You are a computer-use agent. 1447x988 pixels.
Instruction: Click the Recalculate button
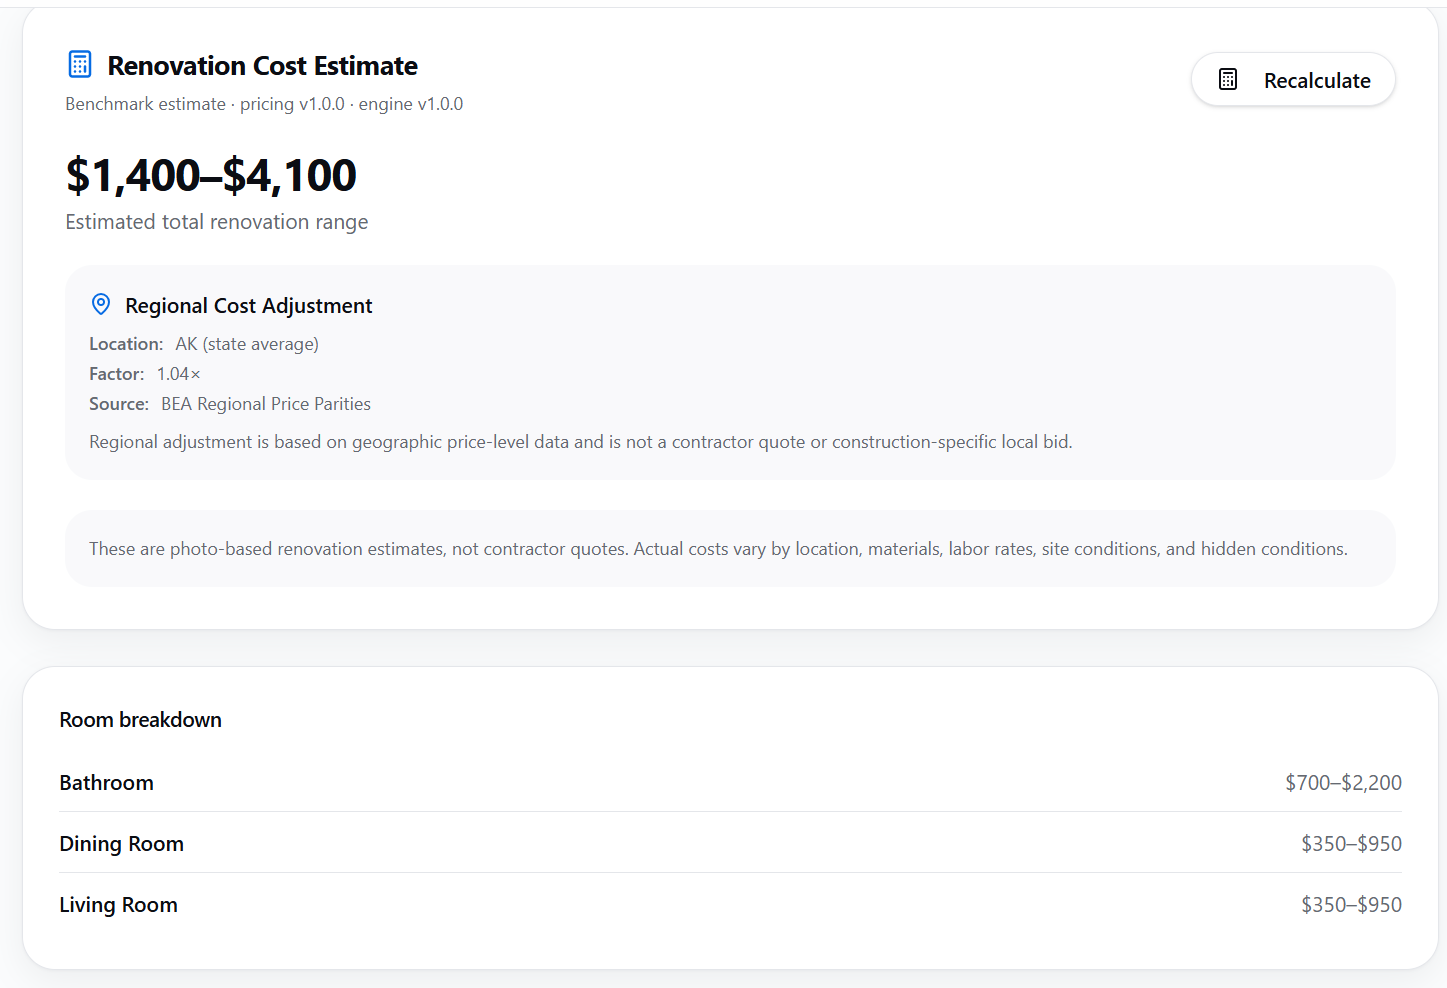tap(1293, 80)
